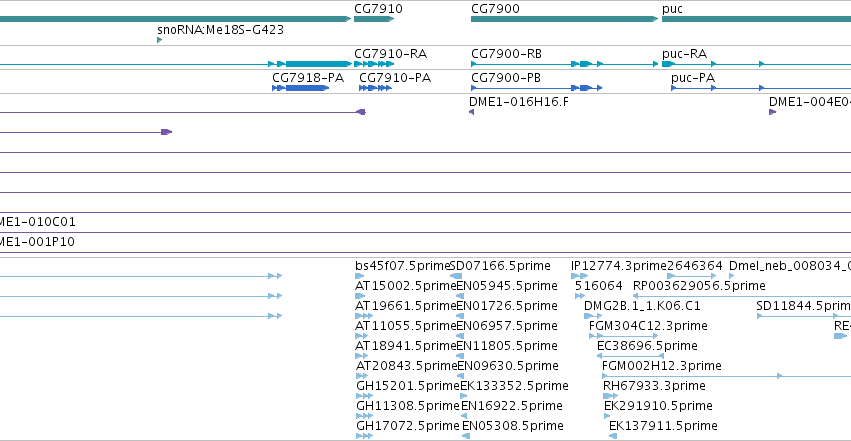Click the EK137911.5prime EST marker
Image resolution: width=851 pixels, height=441 pixels.
[x=613, y=436]
